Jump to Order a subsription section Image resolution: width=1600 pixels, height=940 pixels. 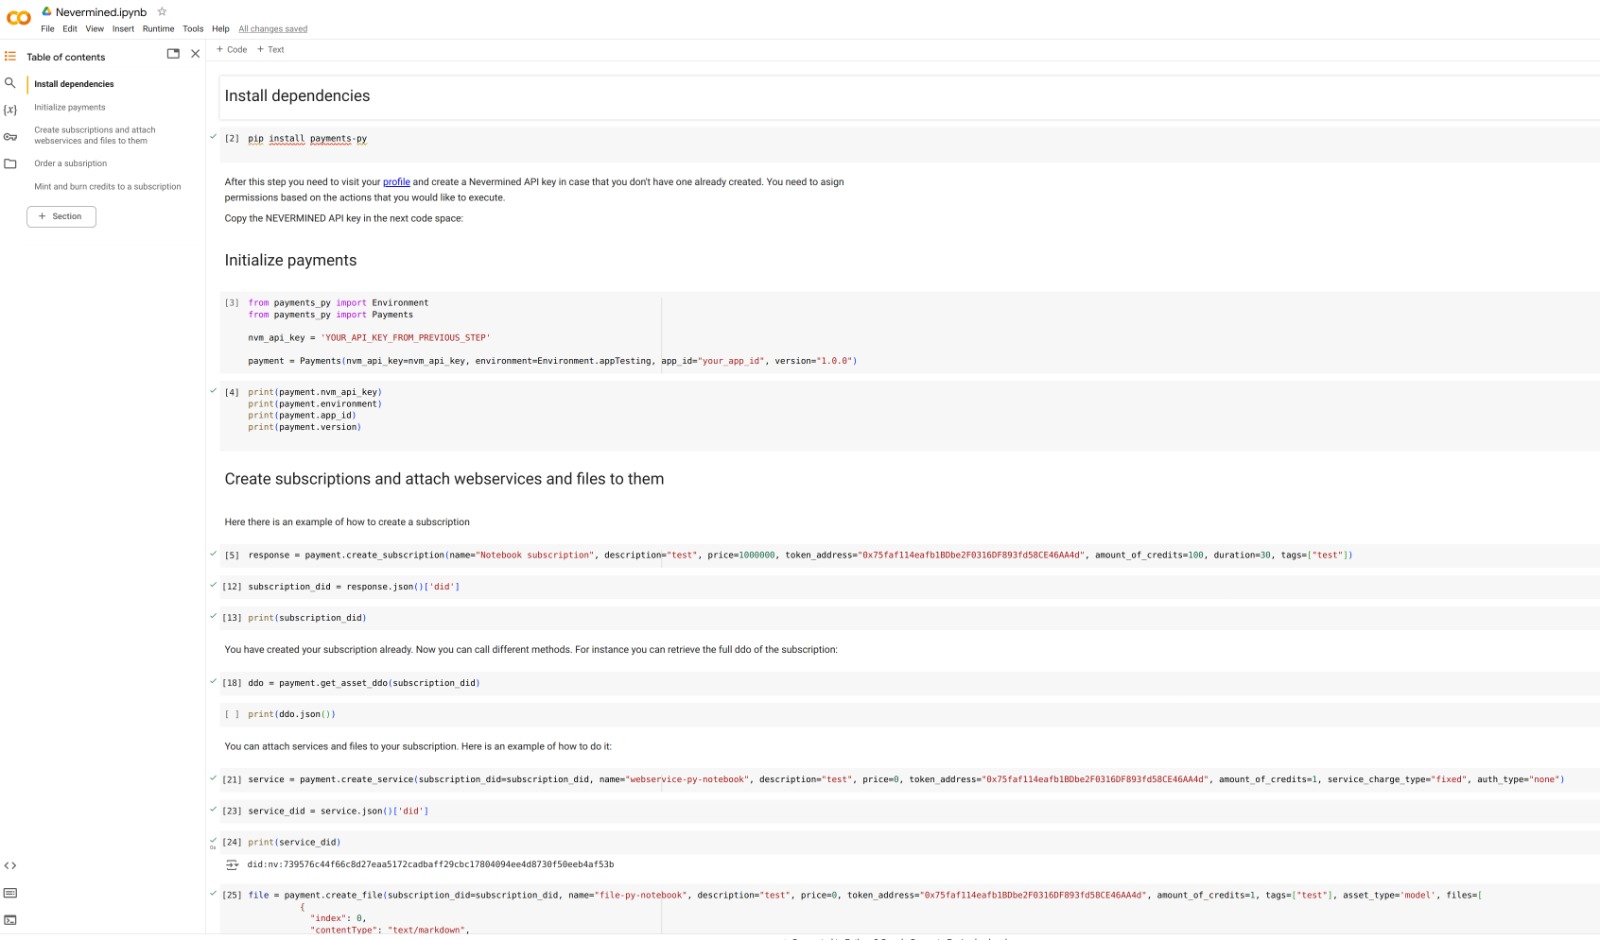[x=70, y=164]
